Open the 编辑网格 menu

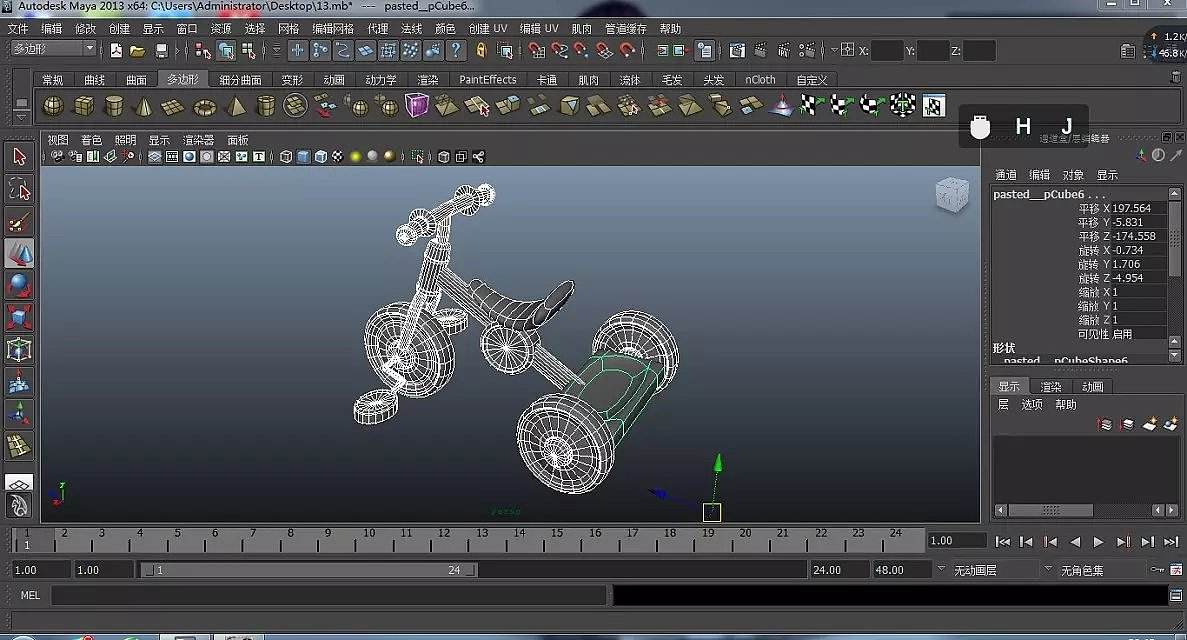coord(333,29)
